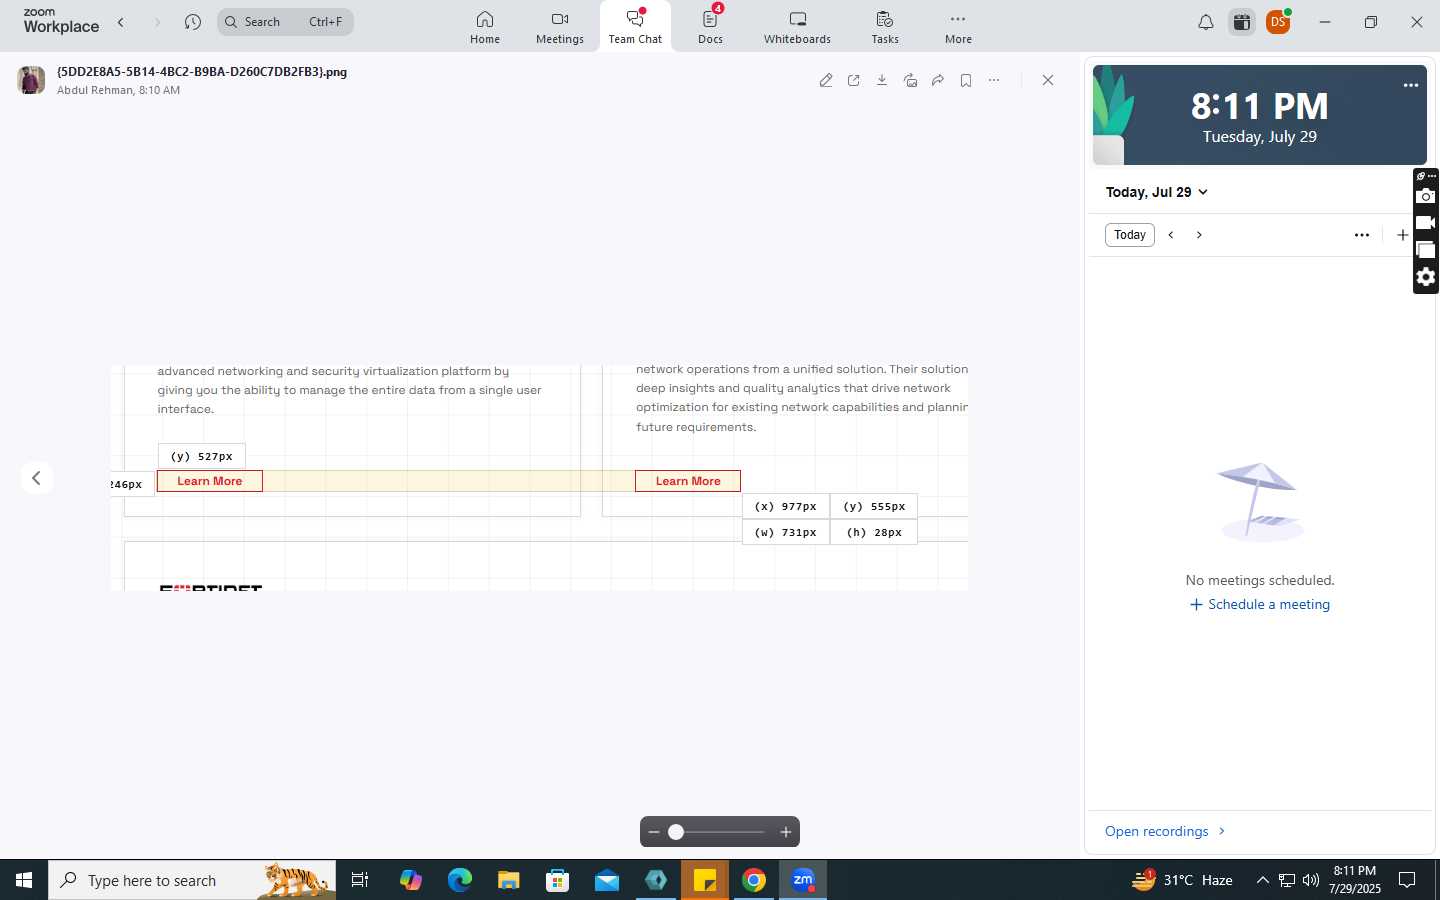Screen dimensions: 1440x900
Task: Share the image with the forward arrow icon
Action: point(938,80)
